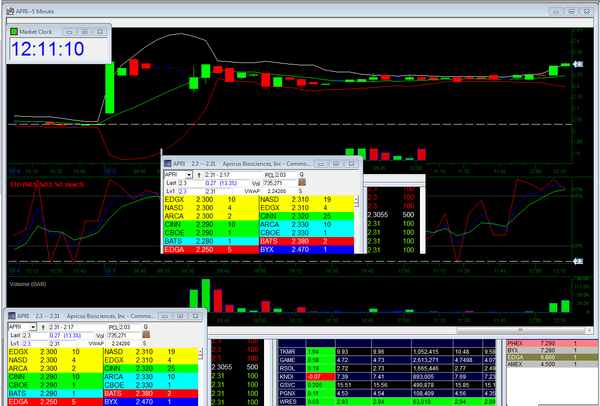Click title bar icon of upper Apricus Biosciences window
Screen dimensions: 600x406
coord(168,161)
